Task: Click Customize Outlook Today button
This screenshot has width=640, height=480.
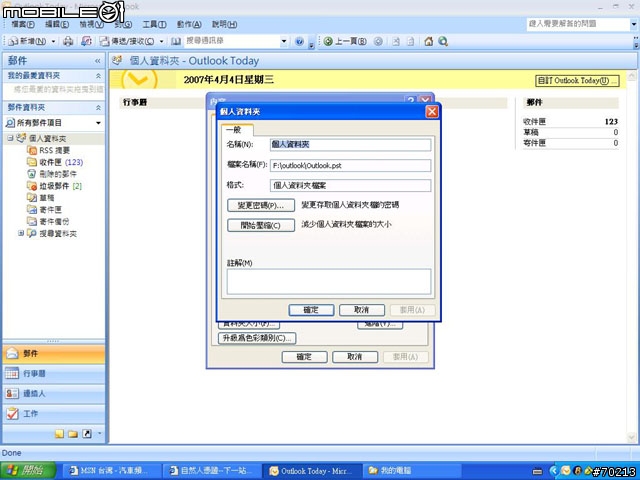Action: point(577,80)
